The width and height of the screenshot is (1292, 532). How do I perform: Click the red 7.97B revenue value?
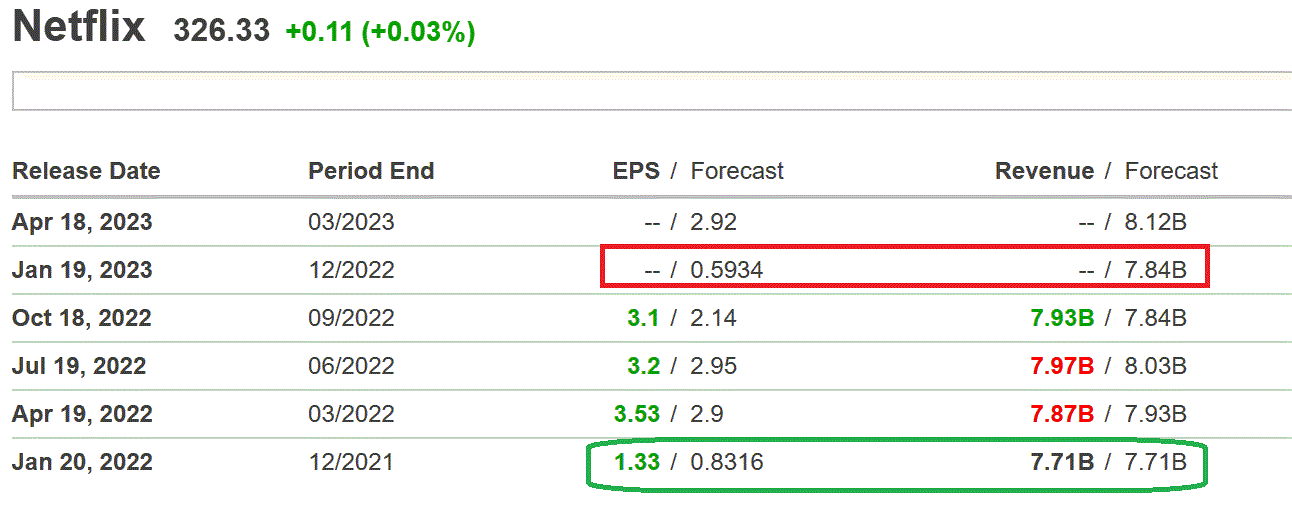[1062, 366]
